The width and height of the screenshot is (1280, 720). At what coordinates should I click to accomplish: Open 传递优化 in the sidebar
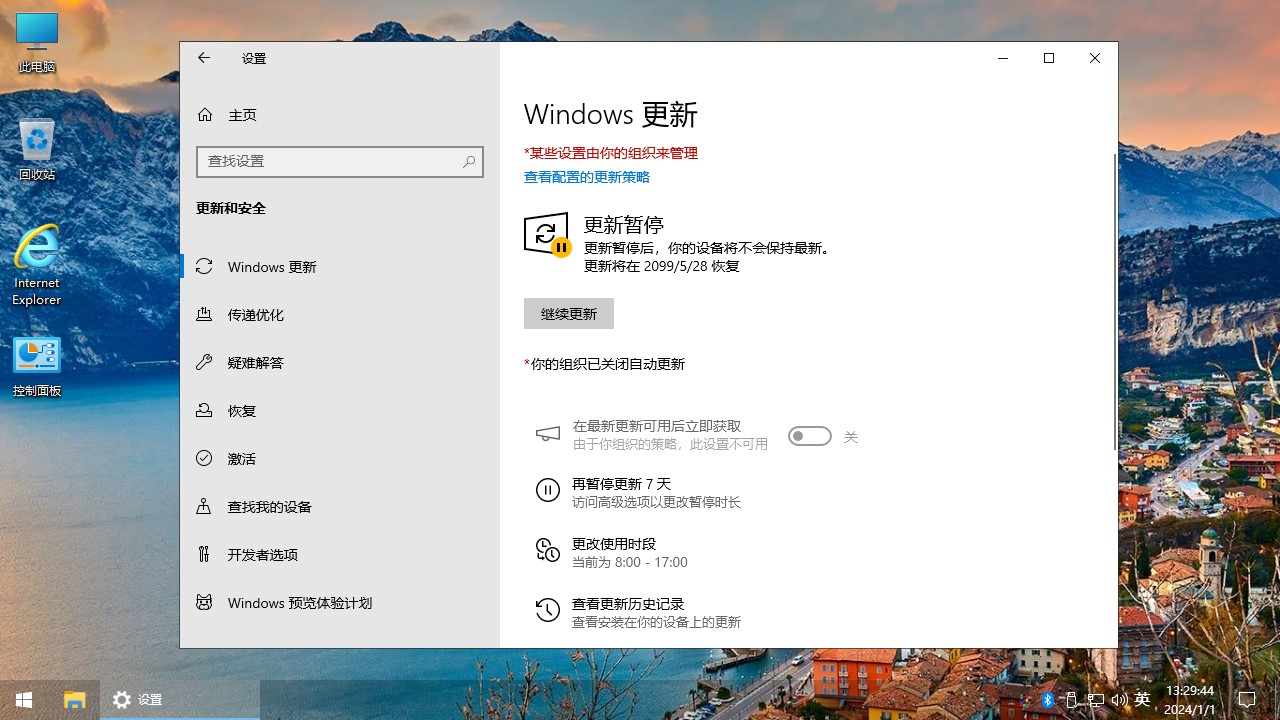pyautogui.click(x=340, y=315)
